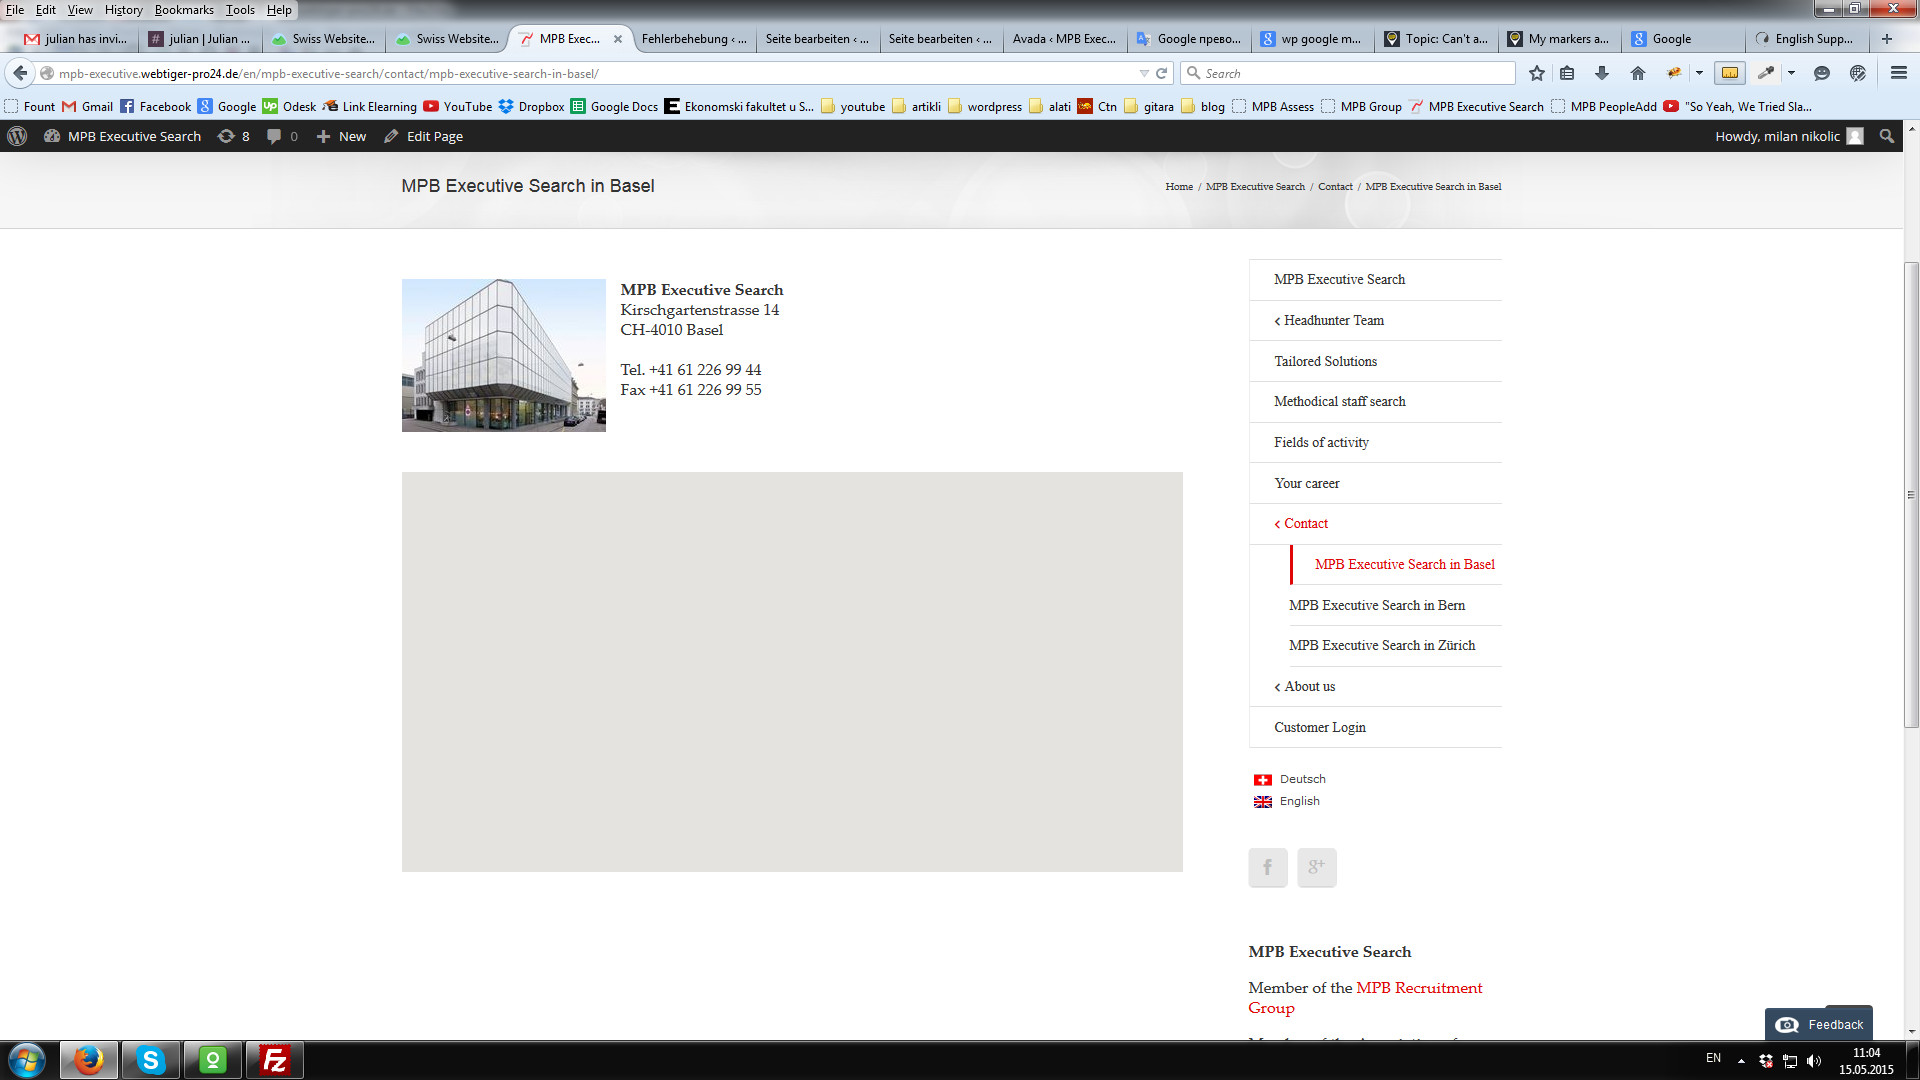Select the ColorZilla eyedropper icon
This screenshot has width=1920, height=1080.
pos(1766,73)
